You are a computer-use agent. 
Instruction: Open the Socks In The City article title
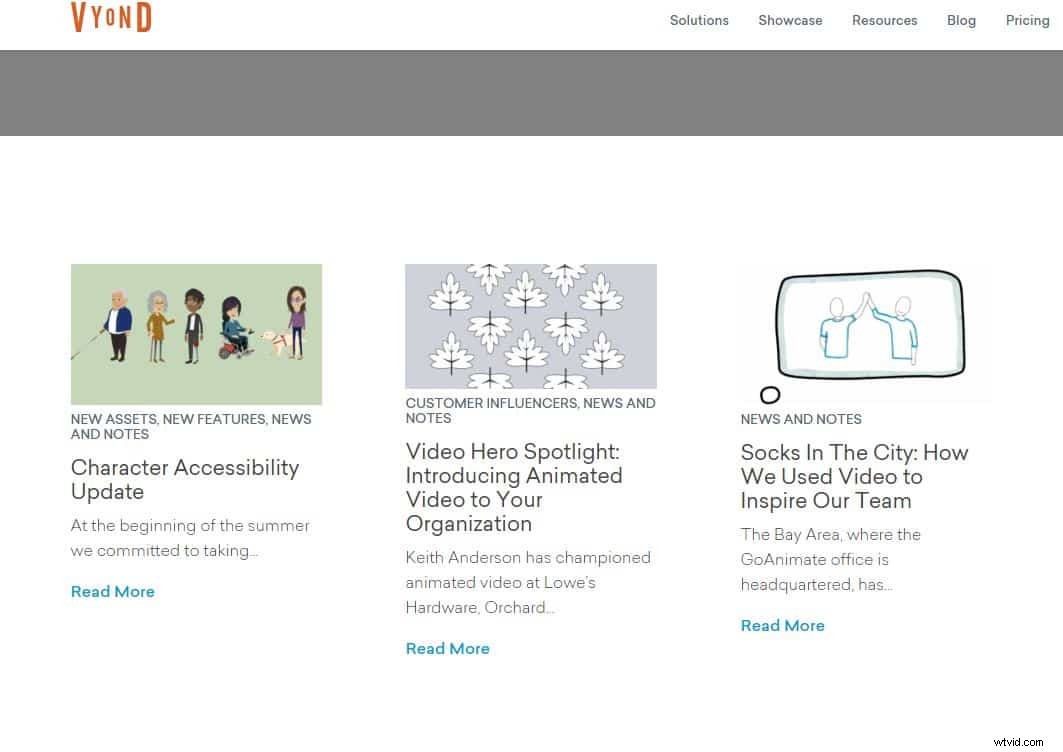(x=854, y=477)
